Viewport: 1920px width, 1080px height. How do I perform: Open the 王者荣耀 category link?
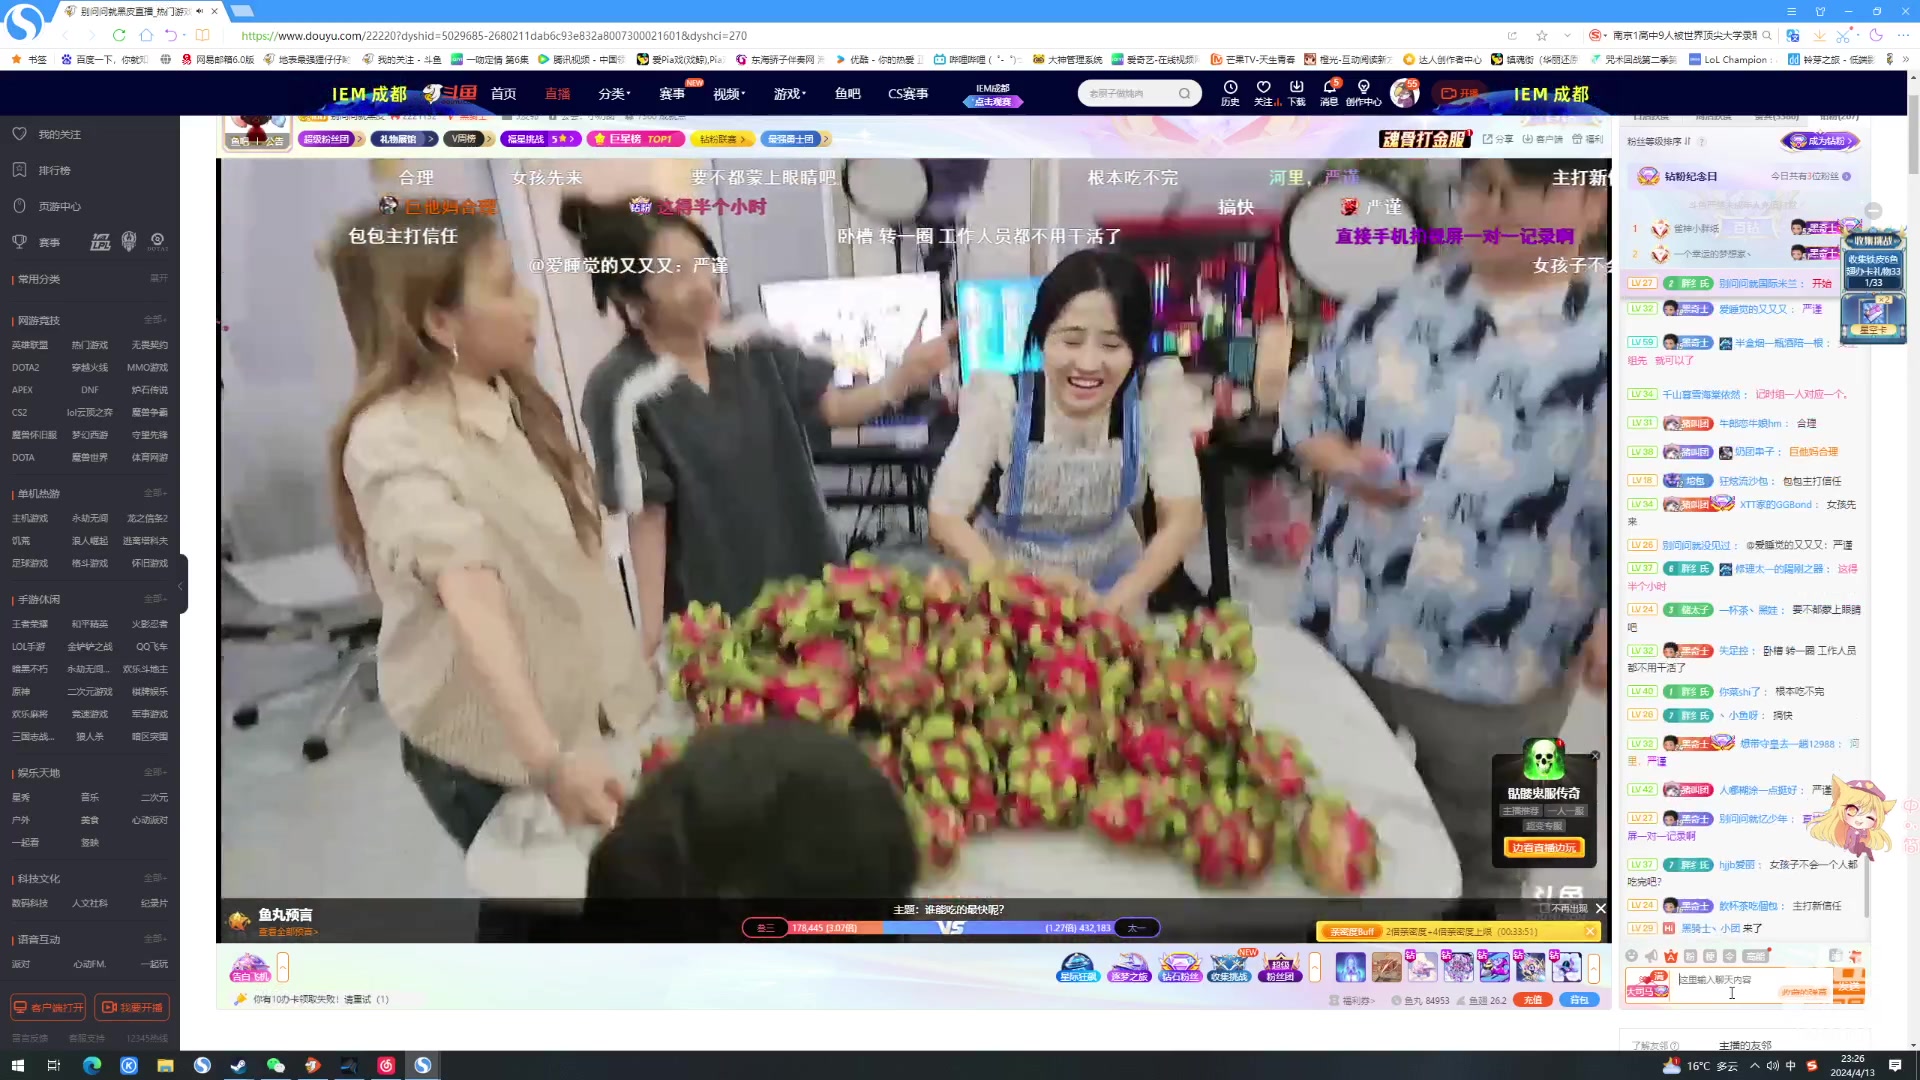(30, 624)
